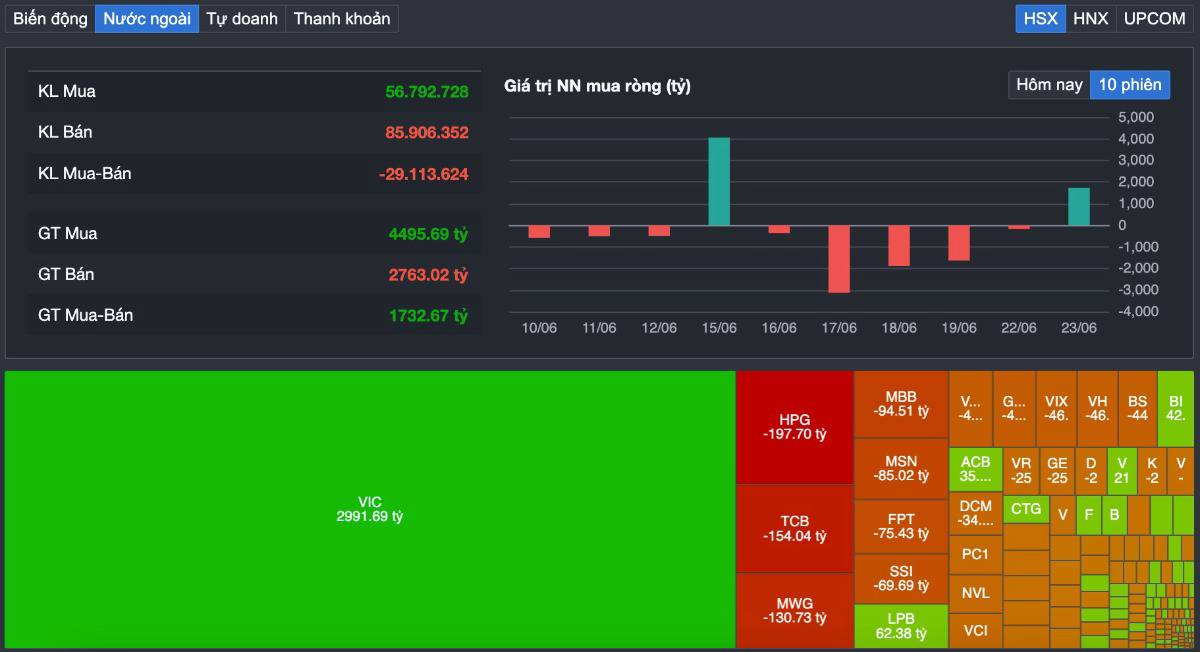
Task: Select the red HPG treemap tile
Action: point(794,427)
